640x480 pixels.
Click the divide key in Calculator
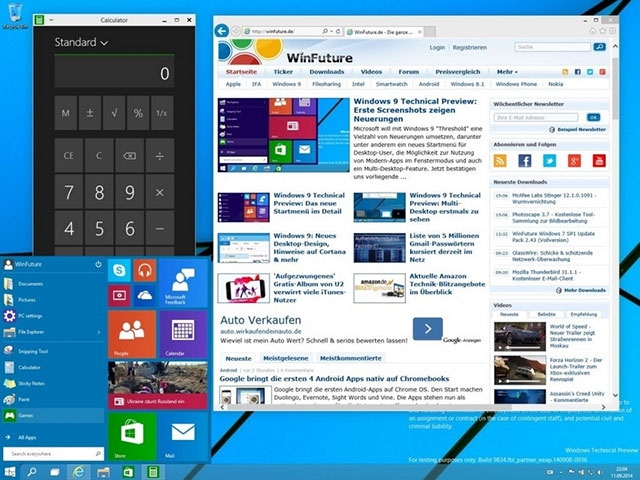coord(160,156)
